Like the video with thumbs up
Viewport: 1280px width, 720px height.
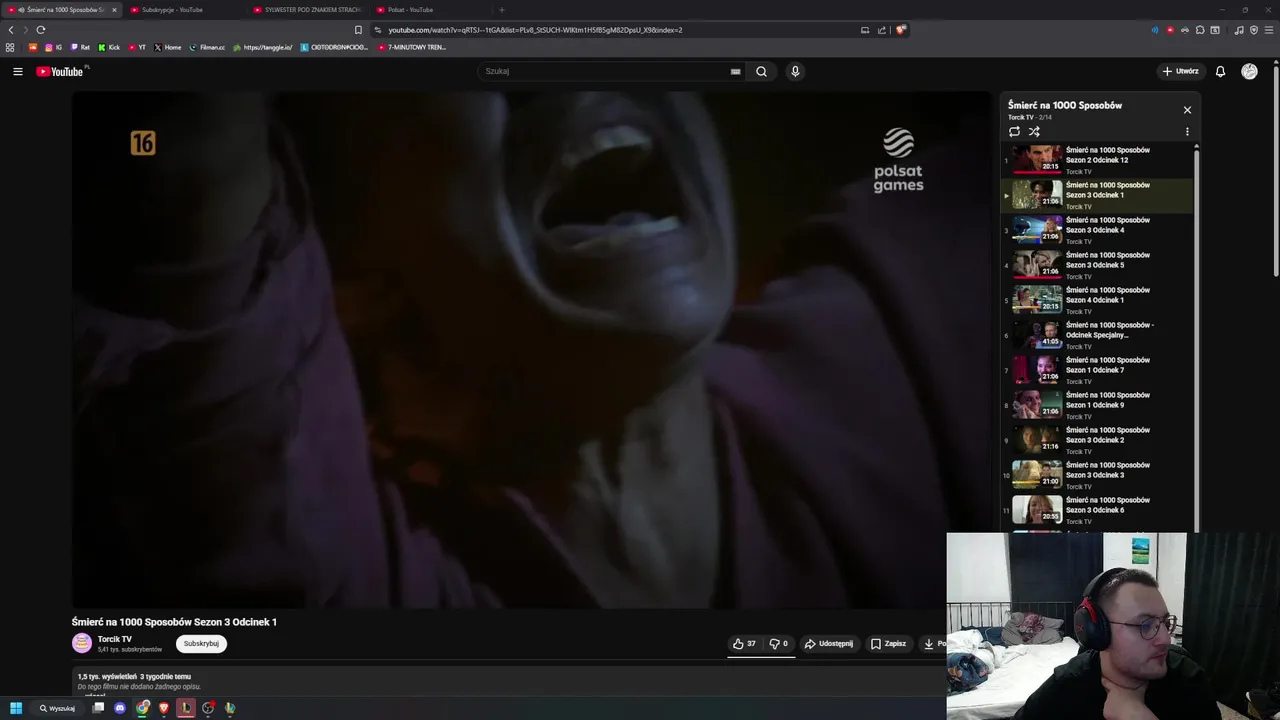(x=744, y=644)
